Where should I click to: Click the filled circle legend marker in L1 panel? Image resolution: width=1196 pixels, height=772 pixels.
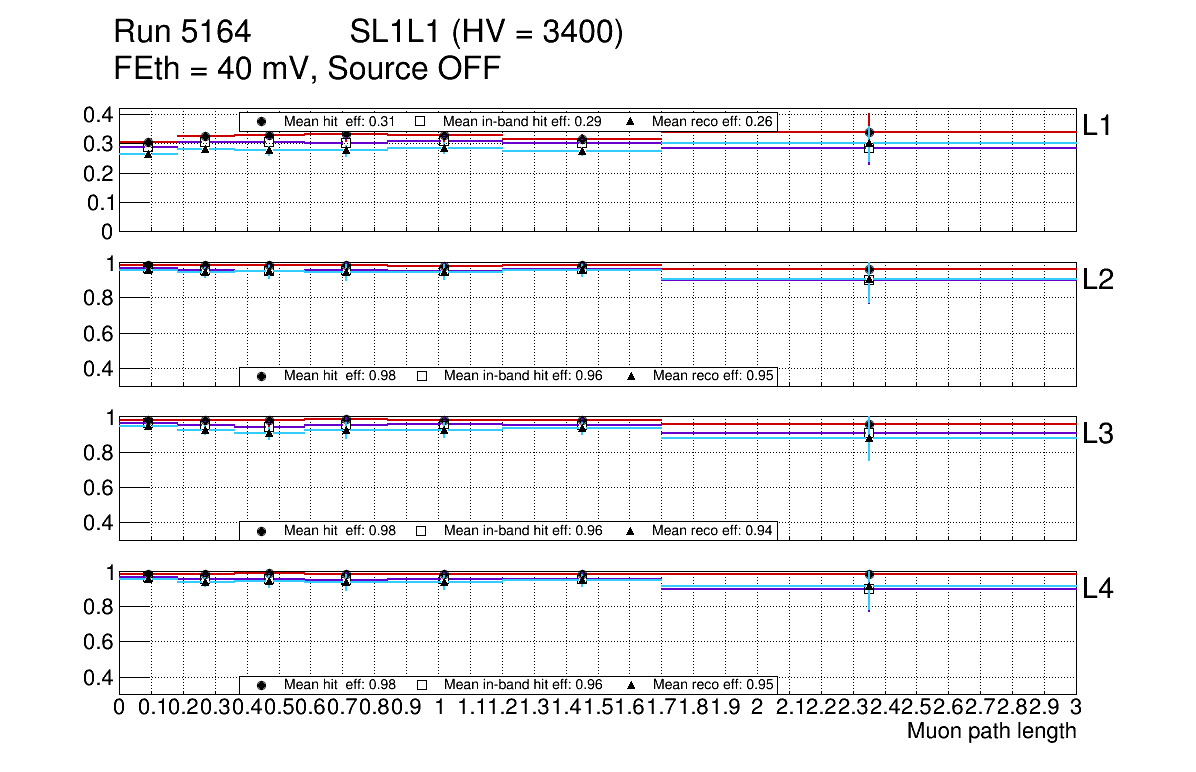coord(261,121)
